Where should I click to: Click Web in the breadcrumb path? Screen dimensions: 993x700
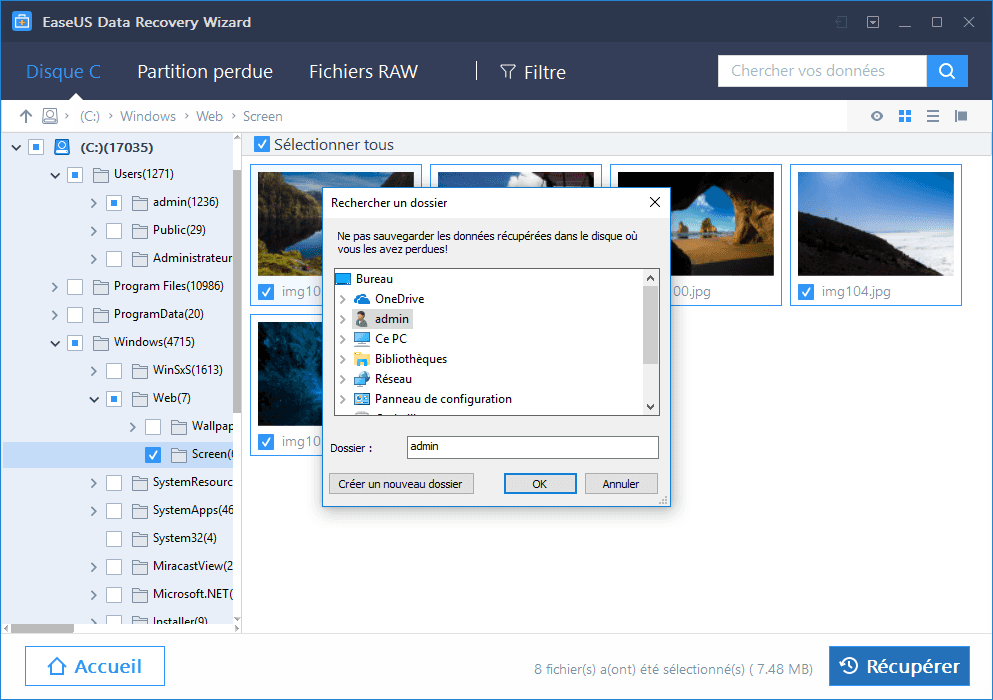coord(209,116)
